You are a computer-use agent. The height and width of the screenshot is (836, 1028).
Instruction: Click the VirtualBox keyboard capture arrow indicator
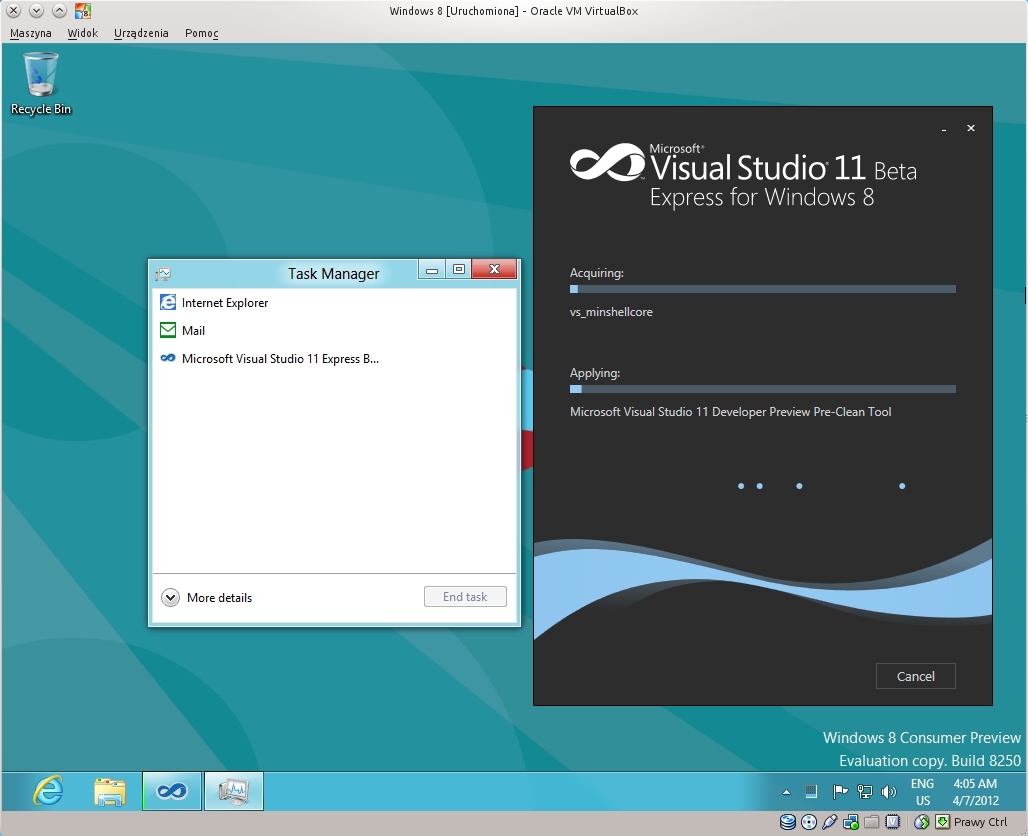(x=942, y=822)
